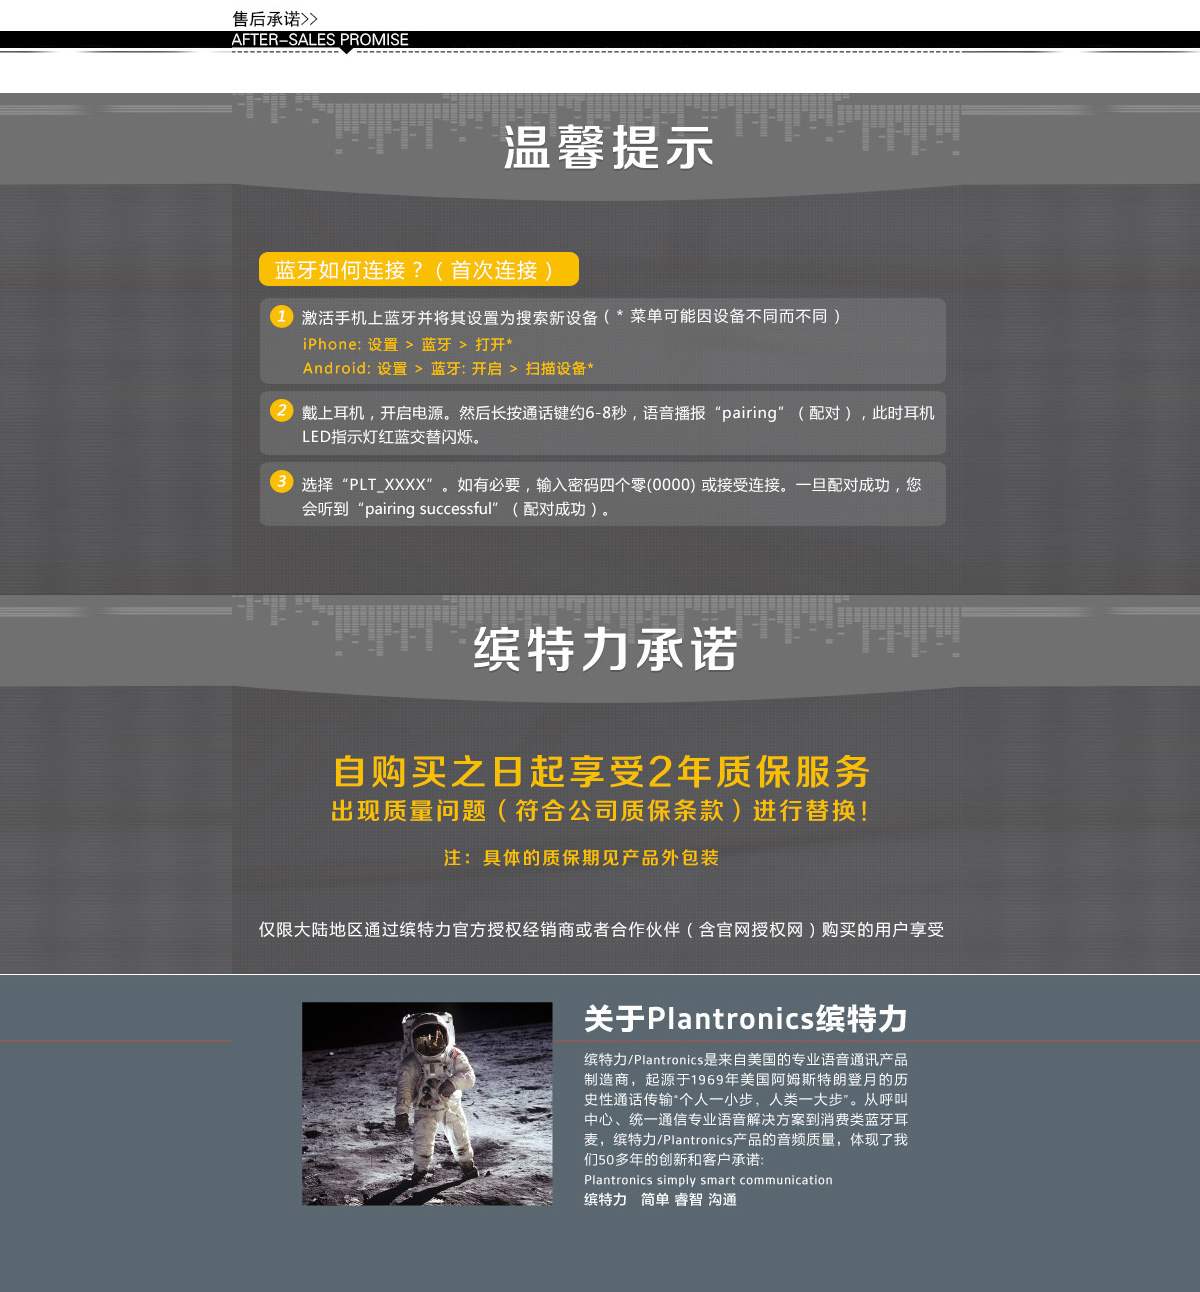Click the line 缤特力/Plantronics是来自美国的专业语音通讯产品

coord(746,1060)
